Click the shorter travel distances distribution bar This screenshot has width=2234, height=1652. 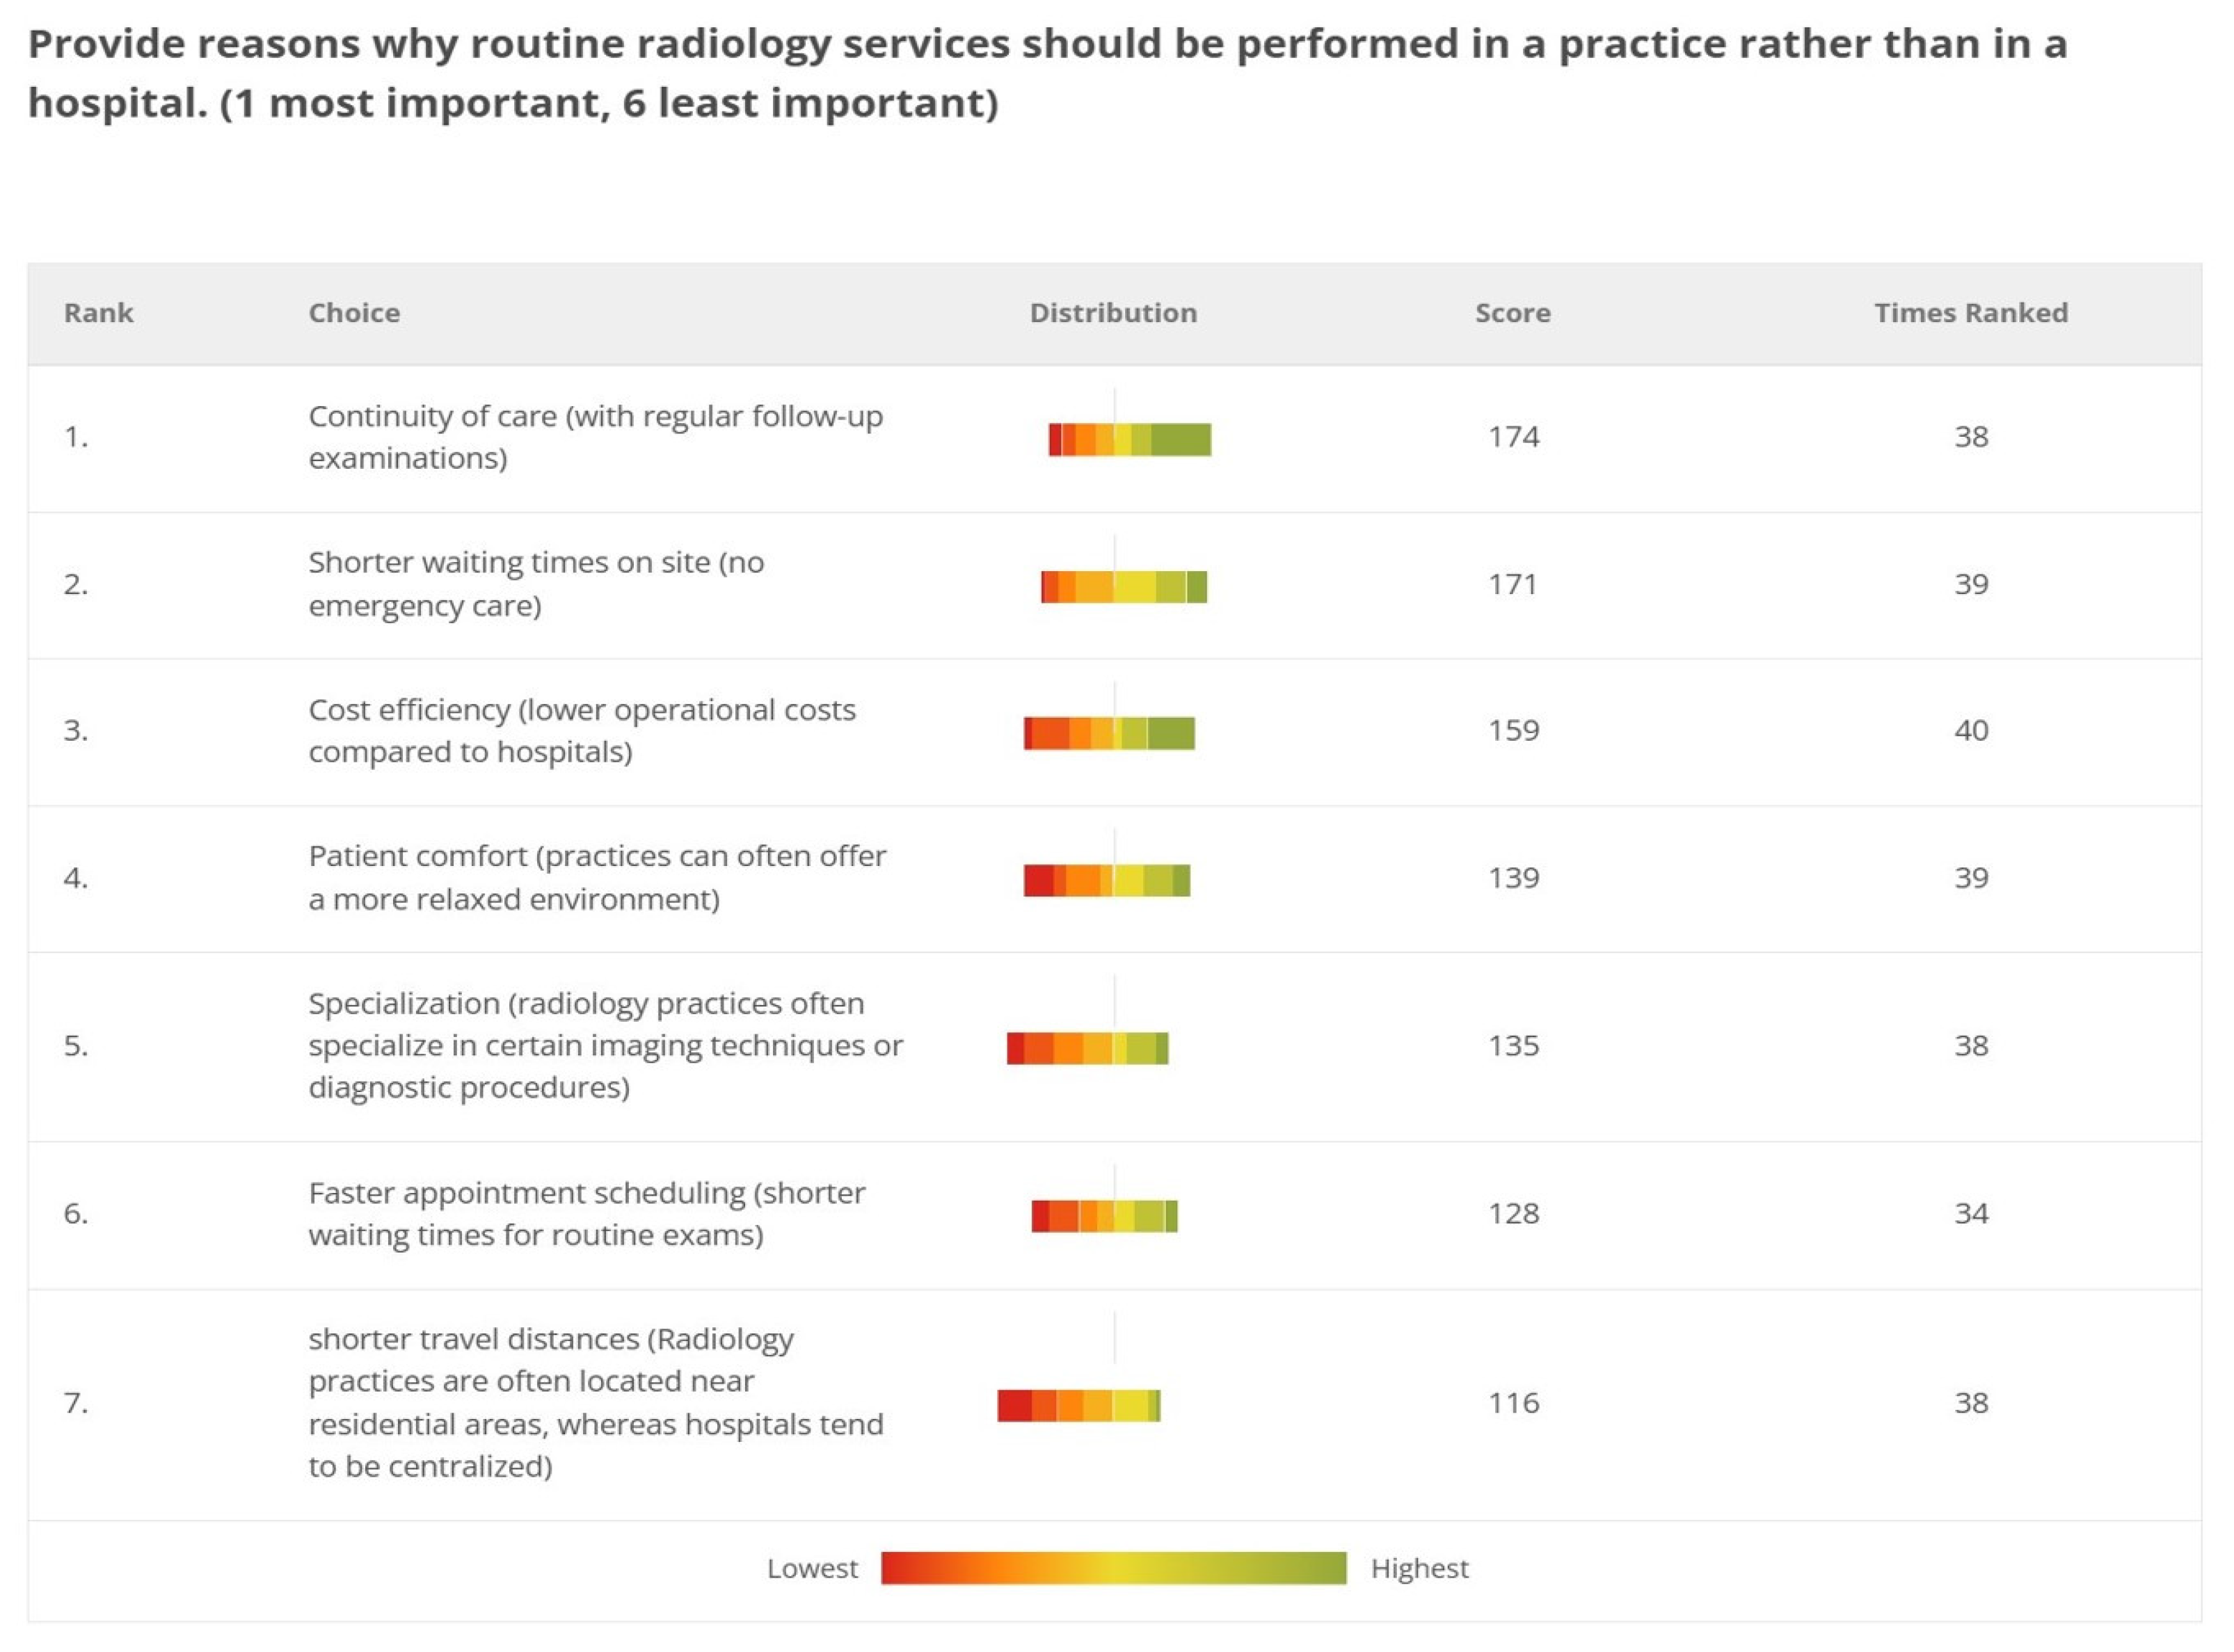[x=1078, y=1405]
